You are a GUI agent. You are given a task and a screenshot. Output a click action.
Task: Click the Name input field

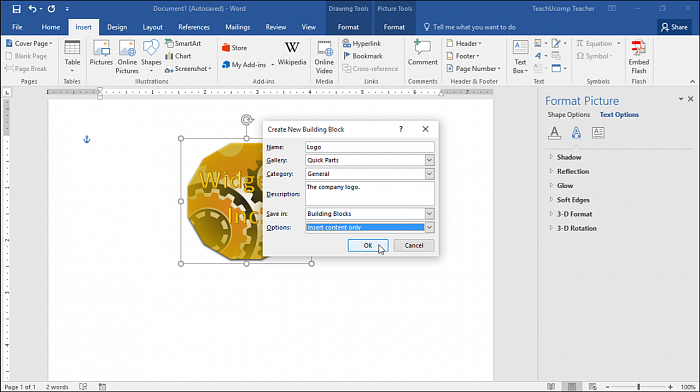pyautogui.click(x=370, y=147)
